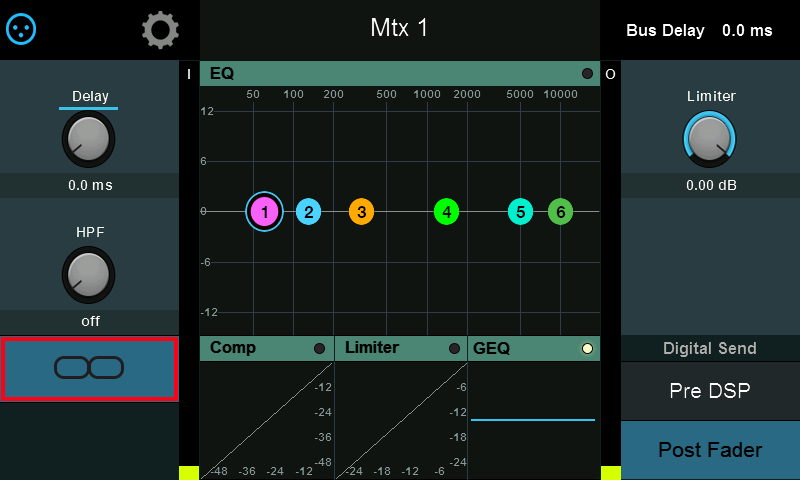This screenshot has height=480, width=800.
Task: Click the Mtx 1 channel title
Action: [x=399, y=28]
